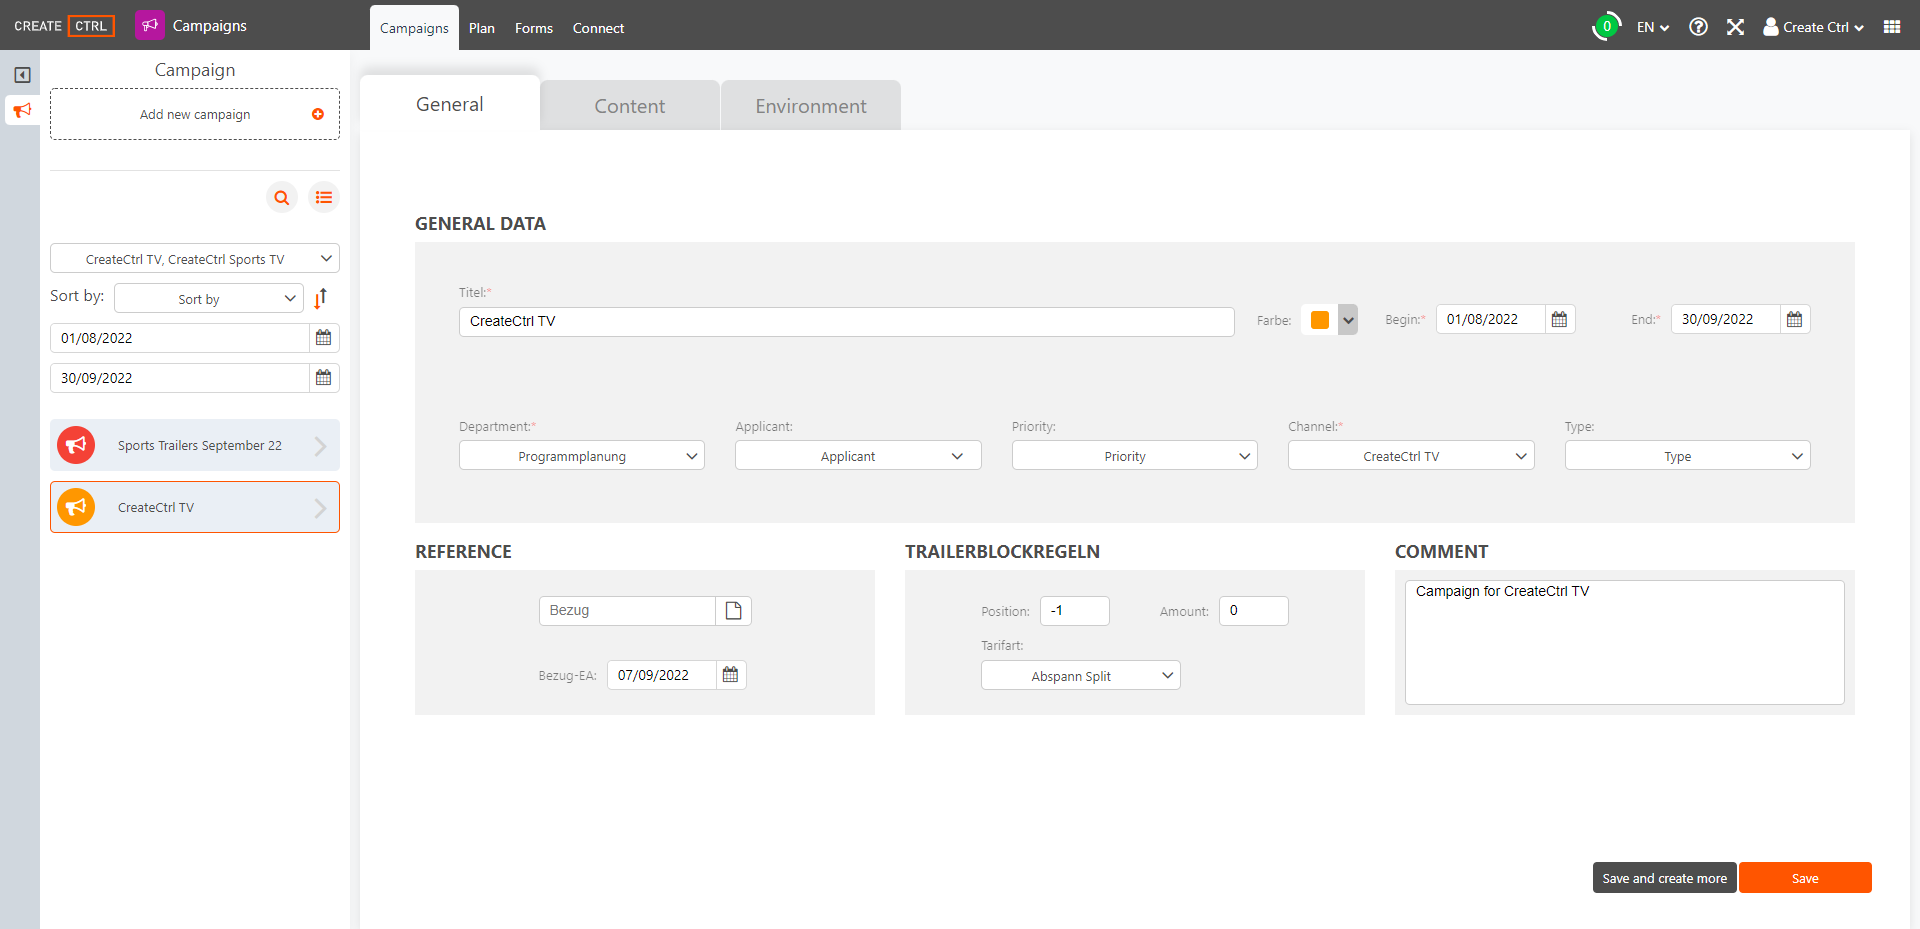This screenshot has height=929, width=1920.
Task: Open the Bezug-EA calendar picker
Action: (x=730, y=675)
